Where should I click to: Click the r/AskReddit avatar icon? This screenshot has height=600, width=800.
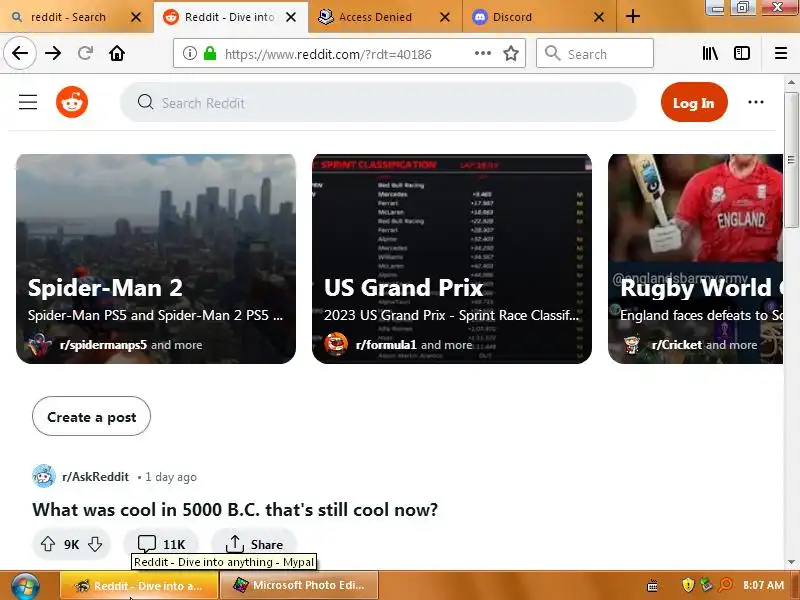pos(44,477)
